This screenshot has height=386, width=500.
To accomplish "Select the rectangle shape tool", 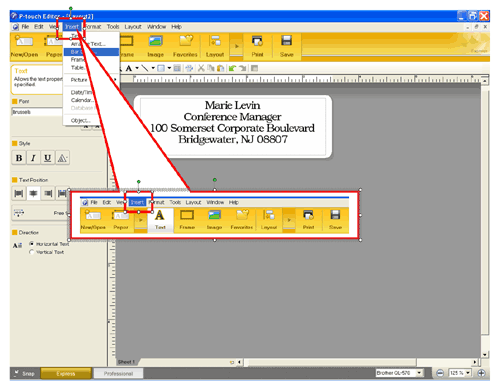I will point(161,69).
